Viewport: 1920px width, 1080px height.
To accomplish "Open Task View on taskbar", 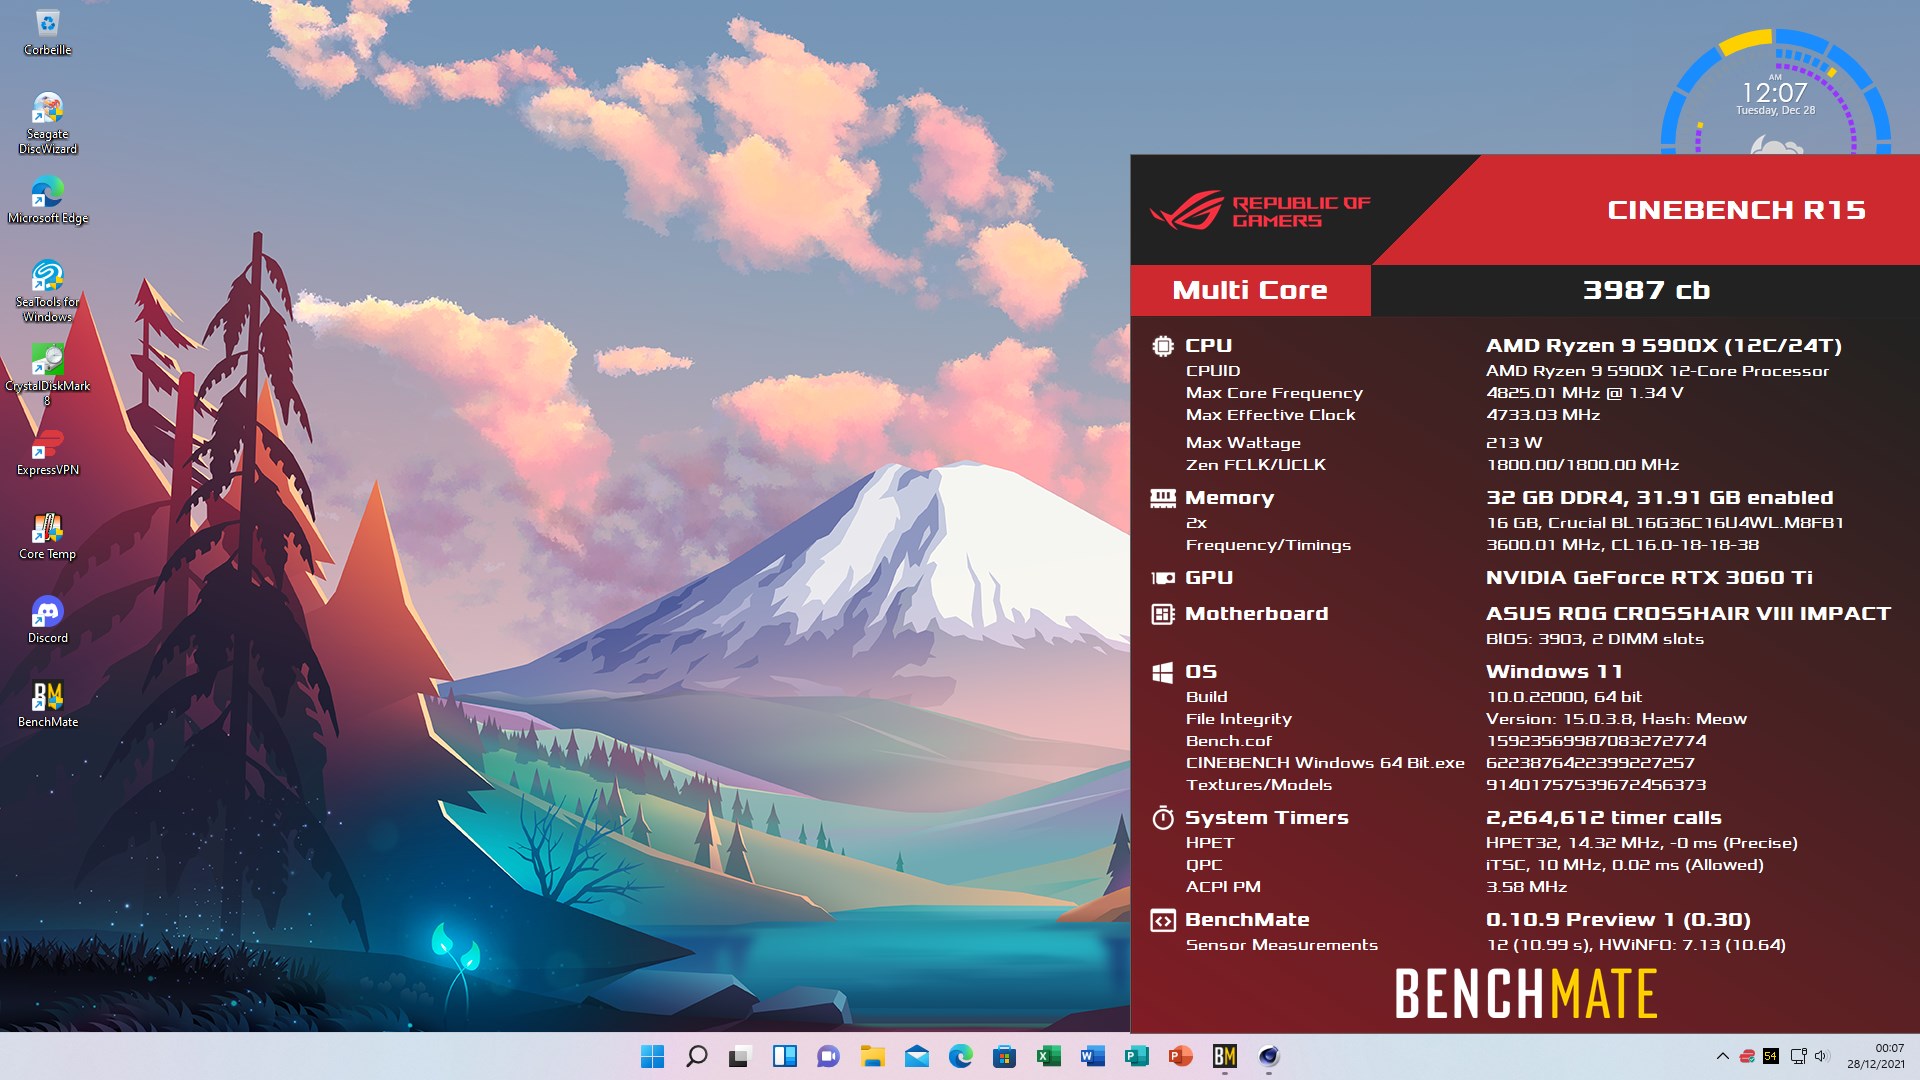I will click(x=740, y=1056).
